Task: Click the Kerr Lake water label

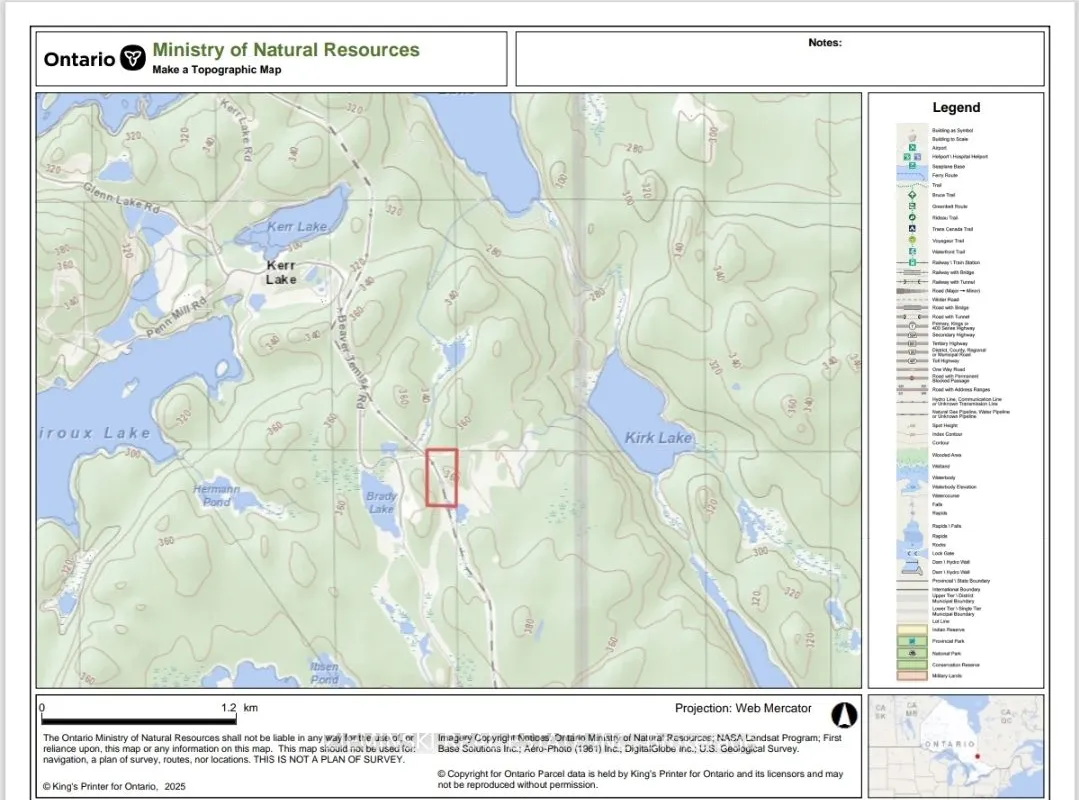Action: pos(297,227)
